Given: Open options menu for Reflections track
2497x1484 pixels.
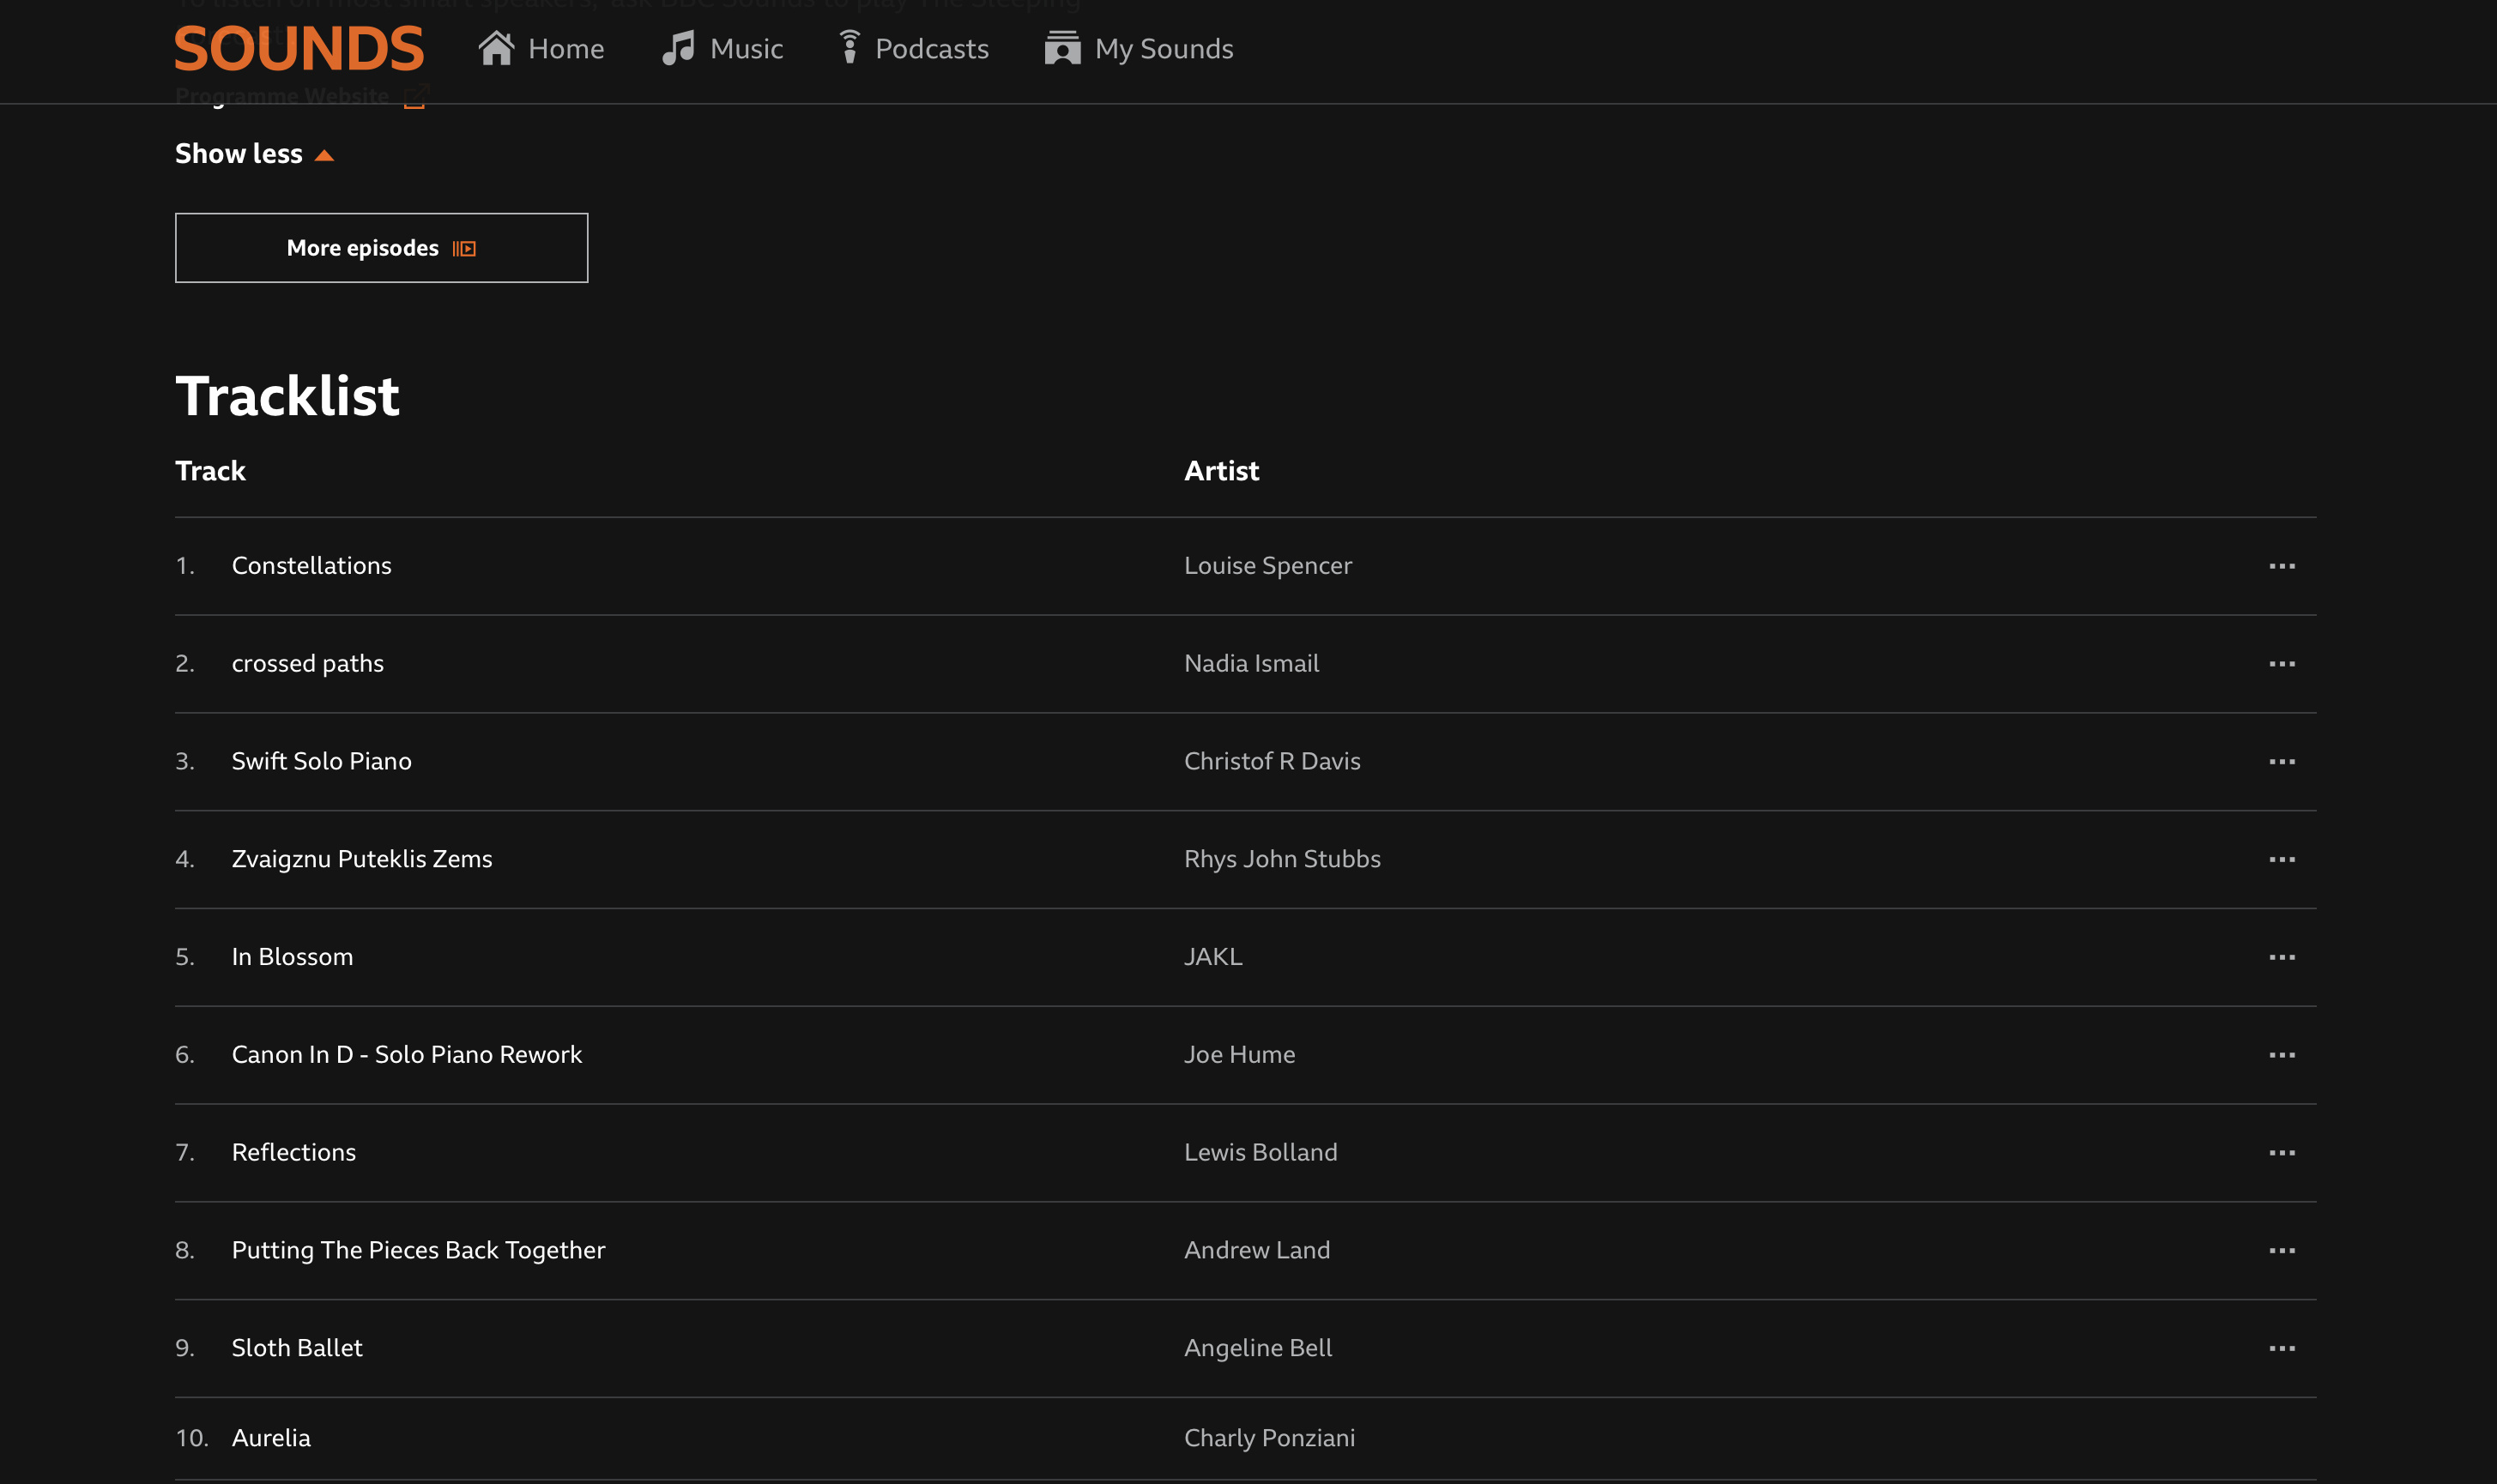Looking at the screenshot, I should 2282,1153.
